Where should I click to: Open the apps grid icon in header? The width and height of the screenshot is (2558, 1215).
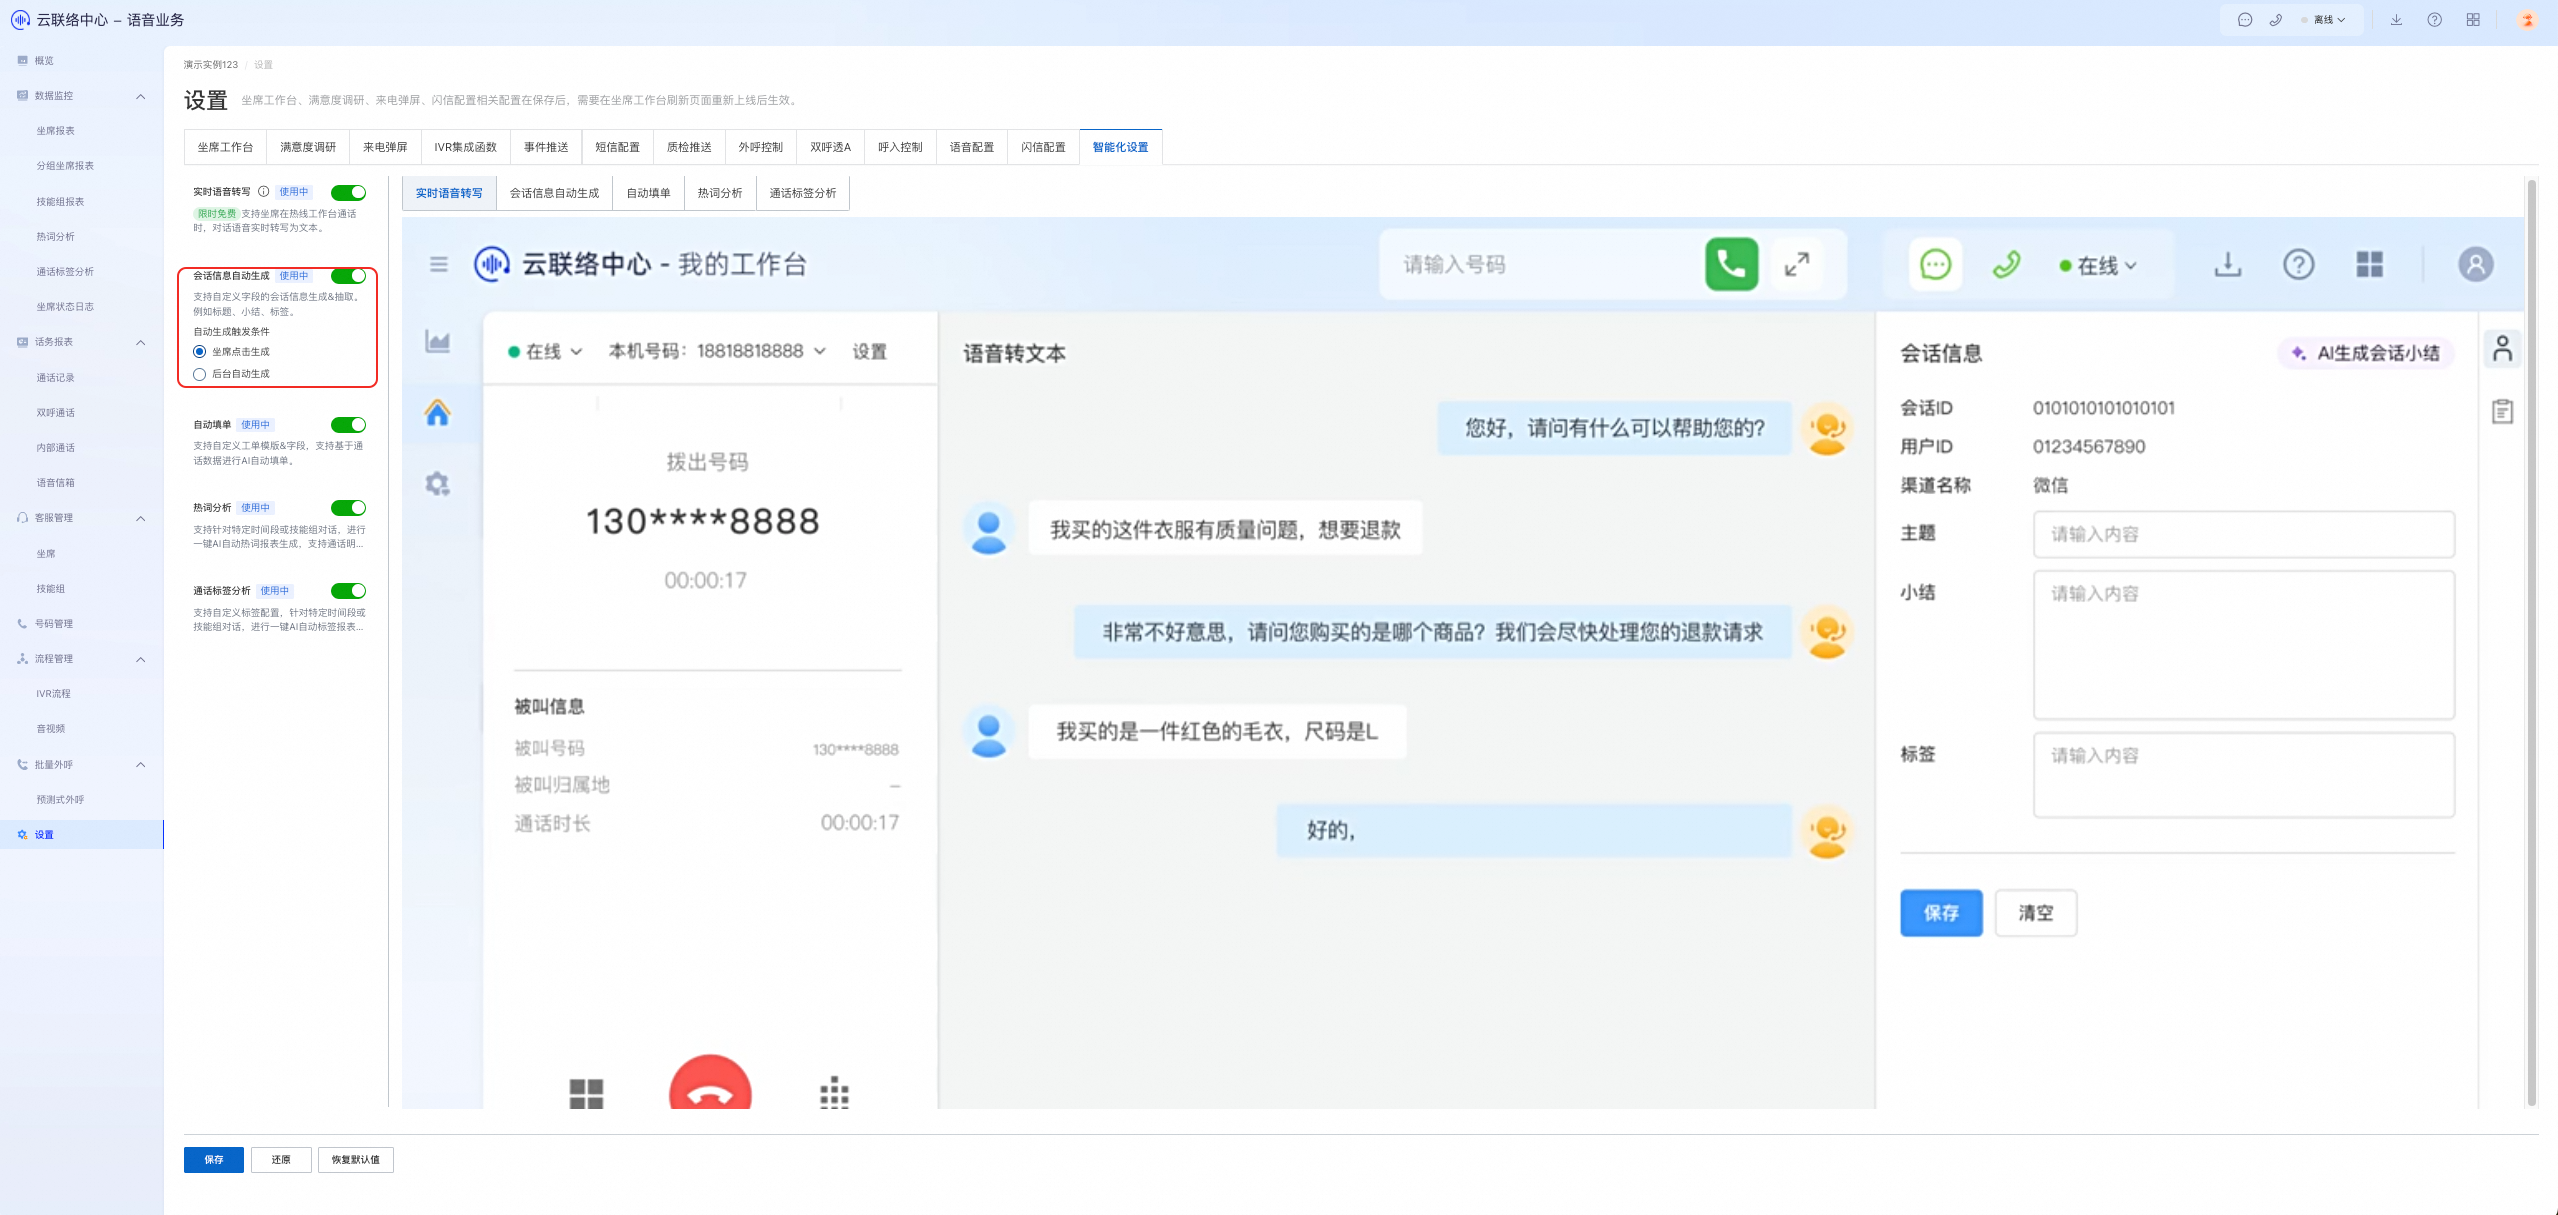(2472, 20)
